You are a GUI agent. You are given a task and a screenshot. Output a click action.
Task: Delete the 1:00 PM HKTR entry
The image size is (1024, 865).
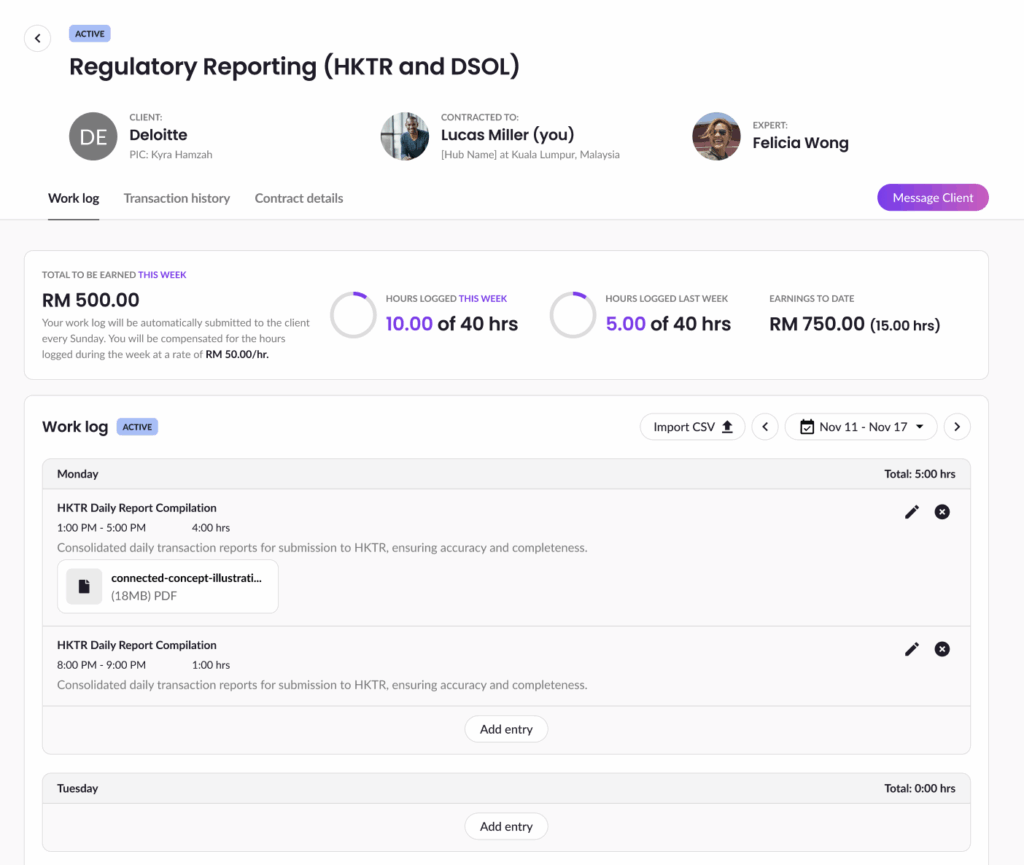pos(942,512)
